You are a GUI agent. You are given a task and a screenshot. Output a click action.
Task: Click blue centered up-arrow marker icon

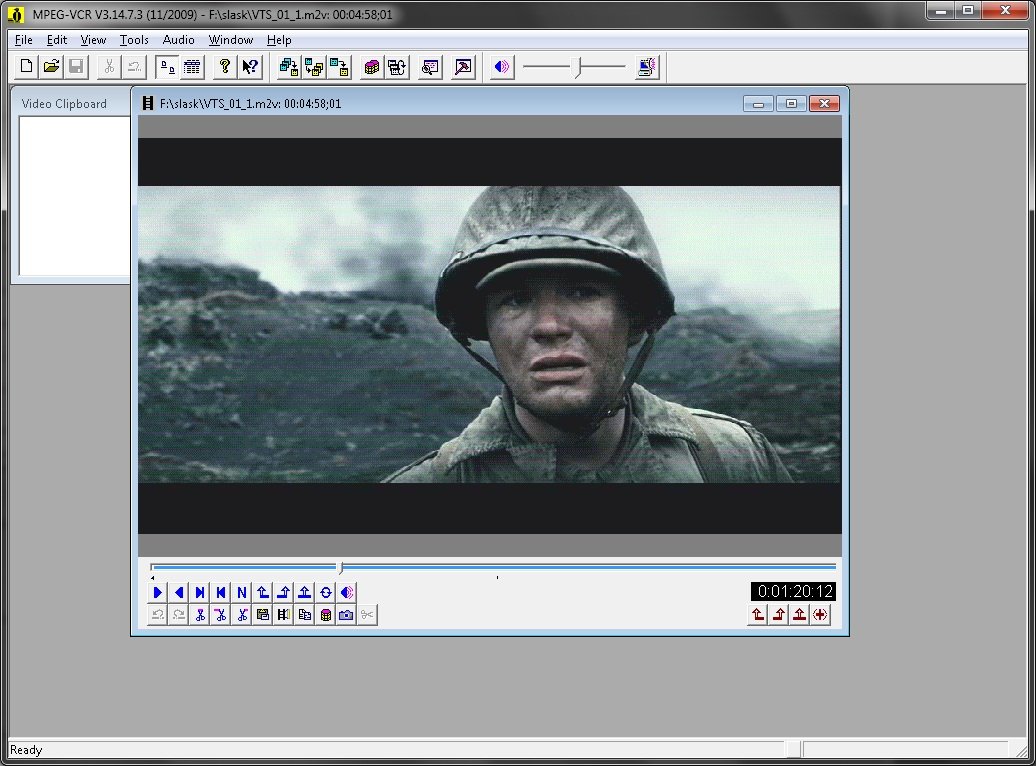[305, 592]
